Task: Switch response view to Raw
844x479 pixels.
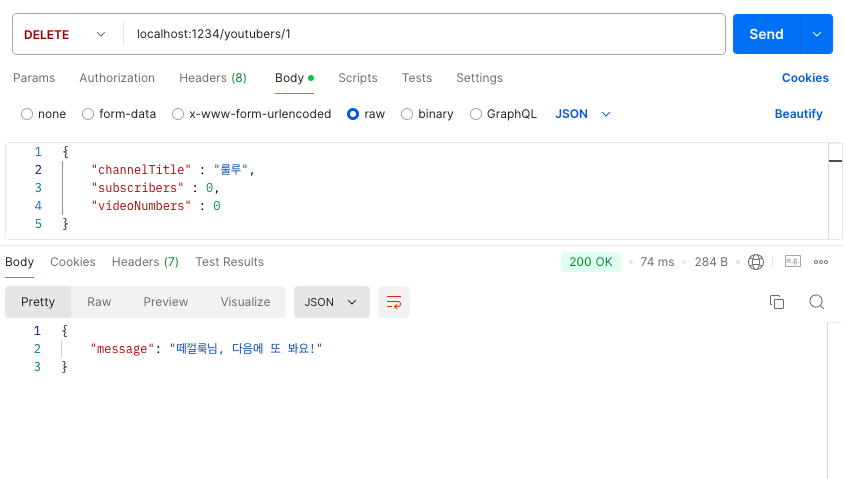Action: pos(99,302)
